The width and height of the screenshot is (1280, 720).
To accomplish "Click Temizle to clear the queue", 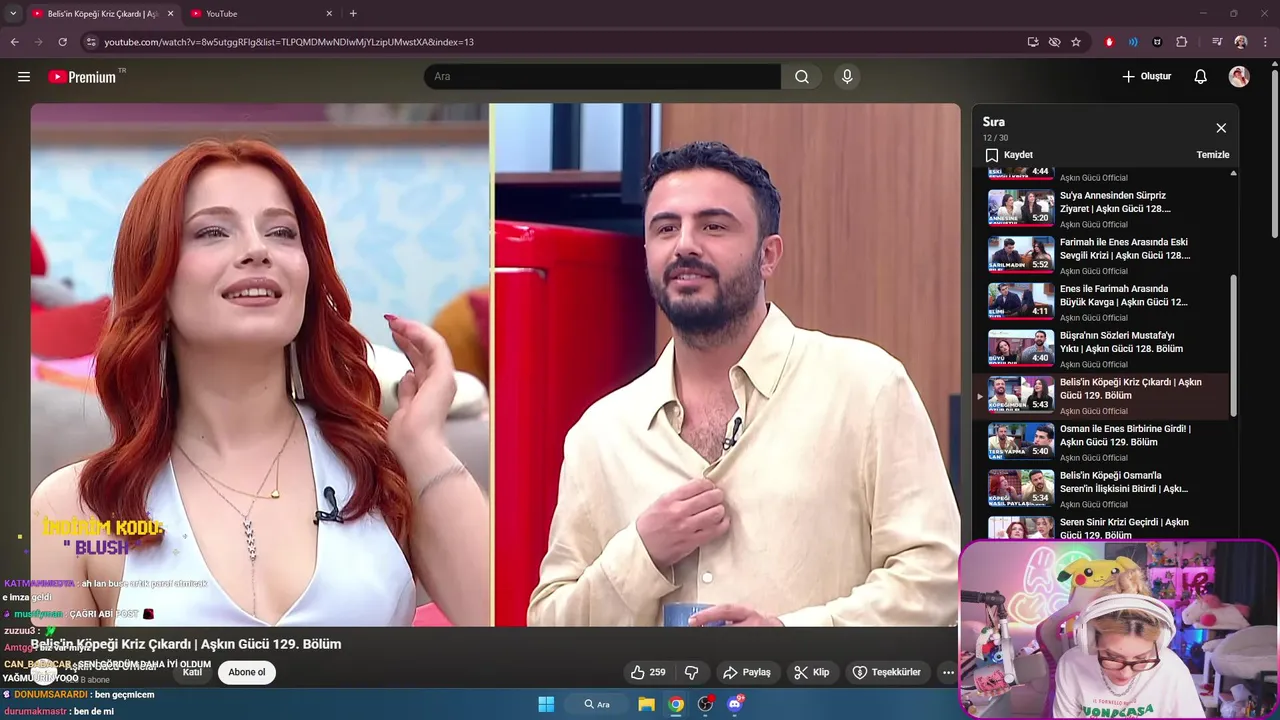I will (1213, 155).
